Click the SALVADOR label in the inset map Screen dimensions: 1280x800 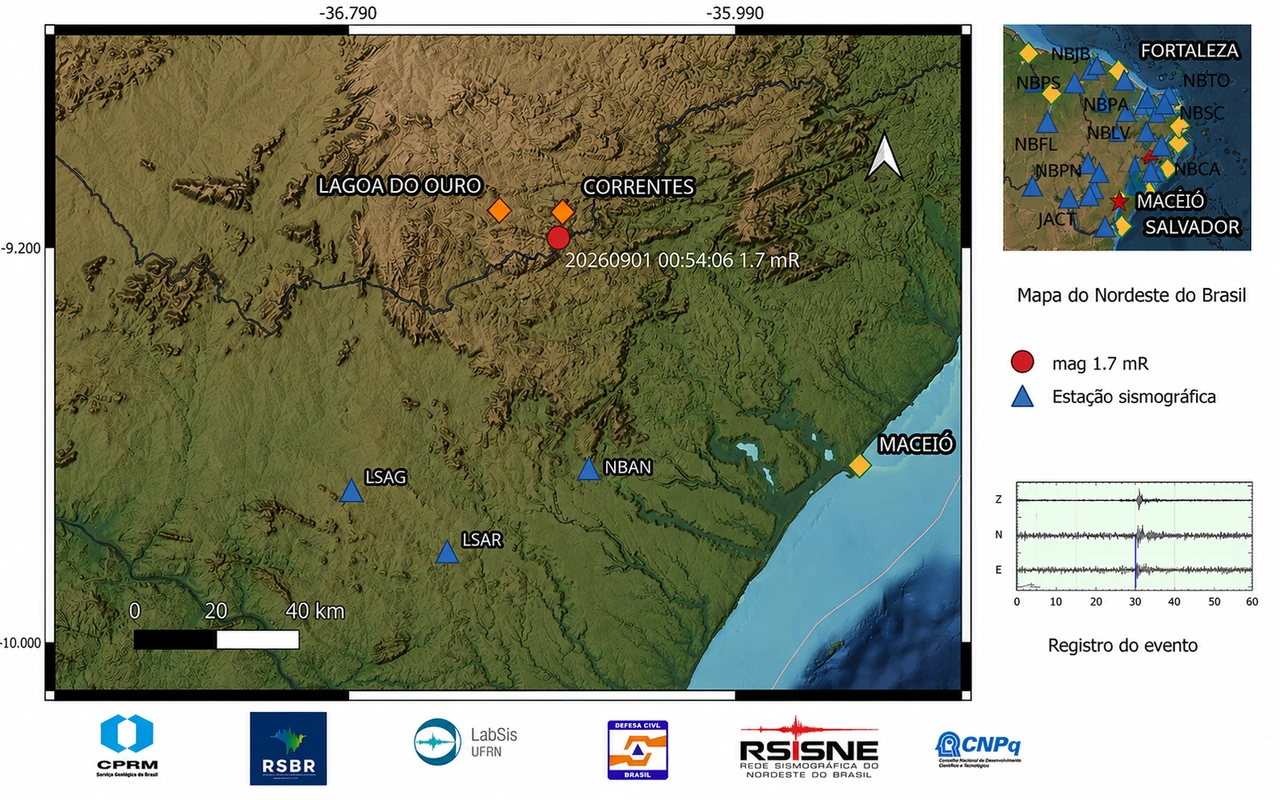pos(1192,227)
